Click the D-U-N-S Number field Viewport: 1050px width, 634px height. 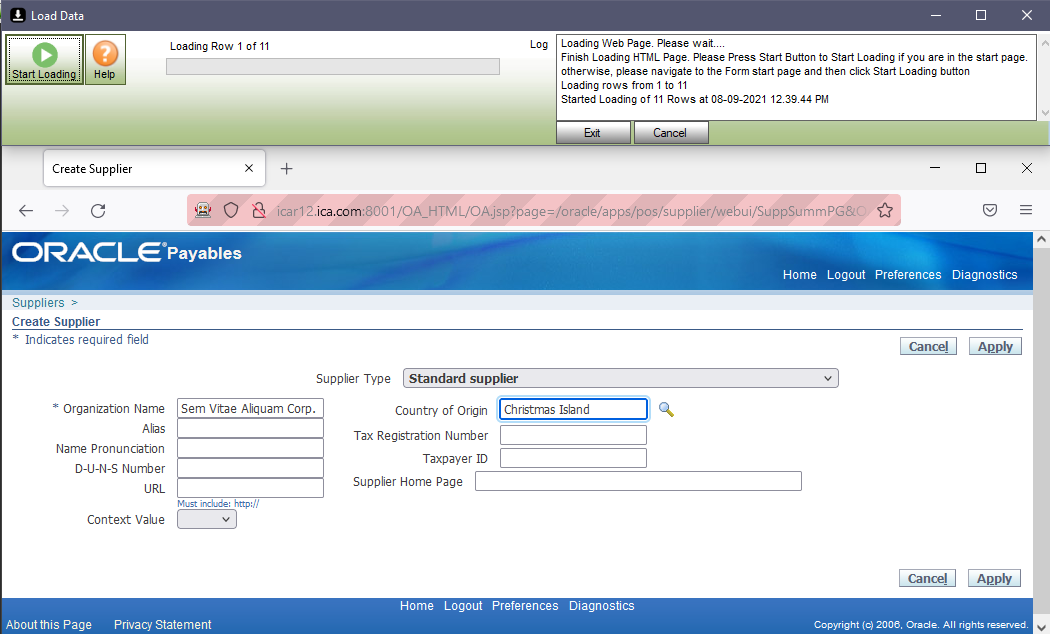coord(250,468)
